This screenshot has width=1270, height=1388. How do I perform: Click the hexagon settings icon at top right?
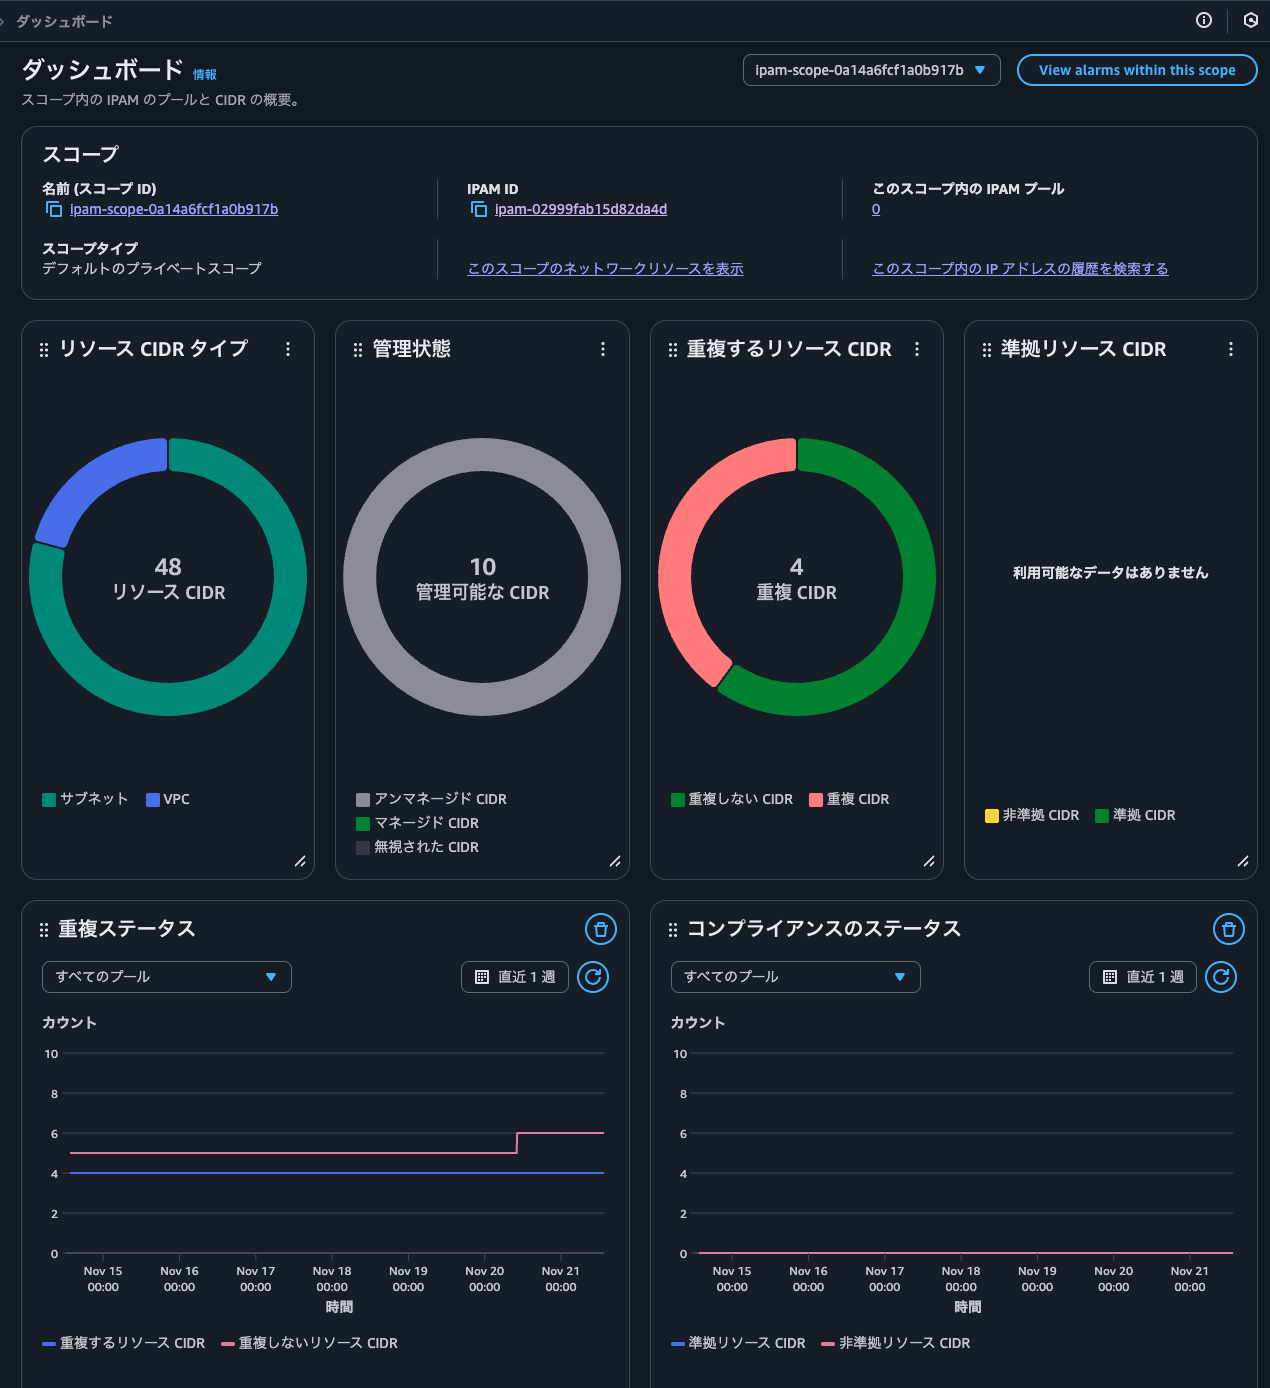pos(1250,20)
